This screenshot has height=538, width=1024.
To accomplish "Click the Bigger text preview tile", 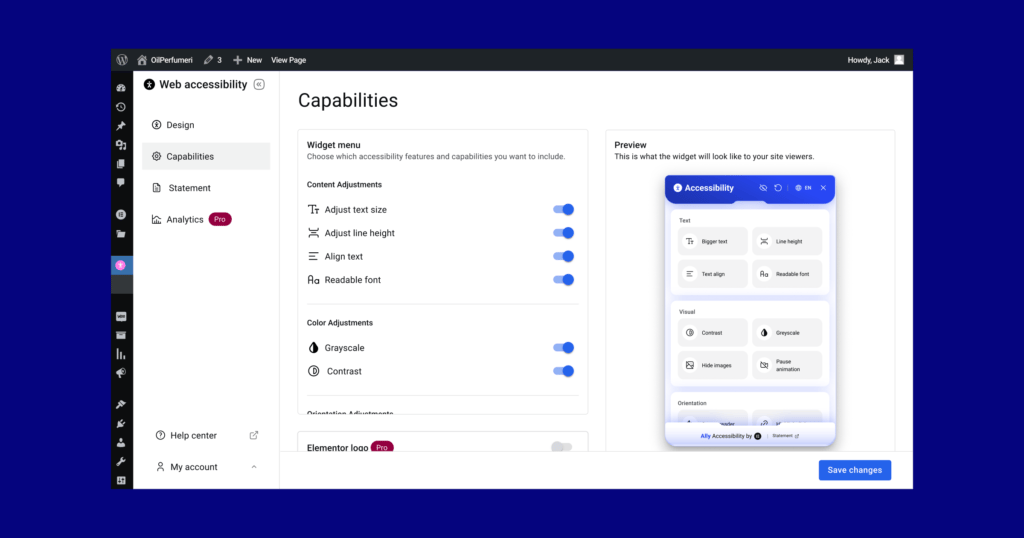I will point(712,242).
